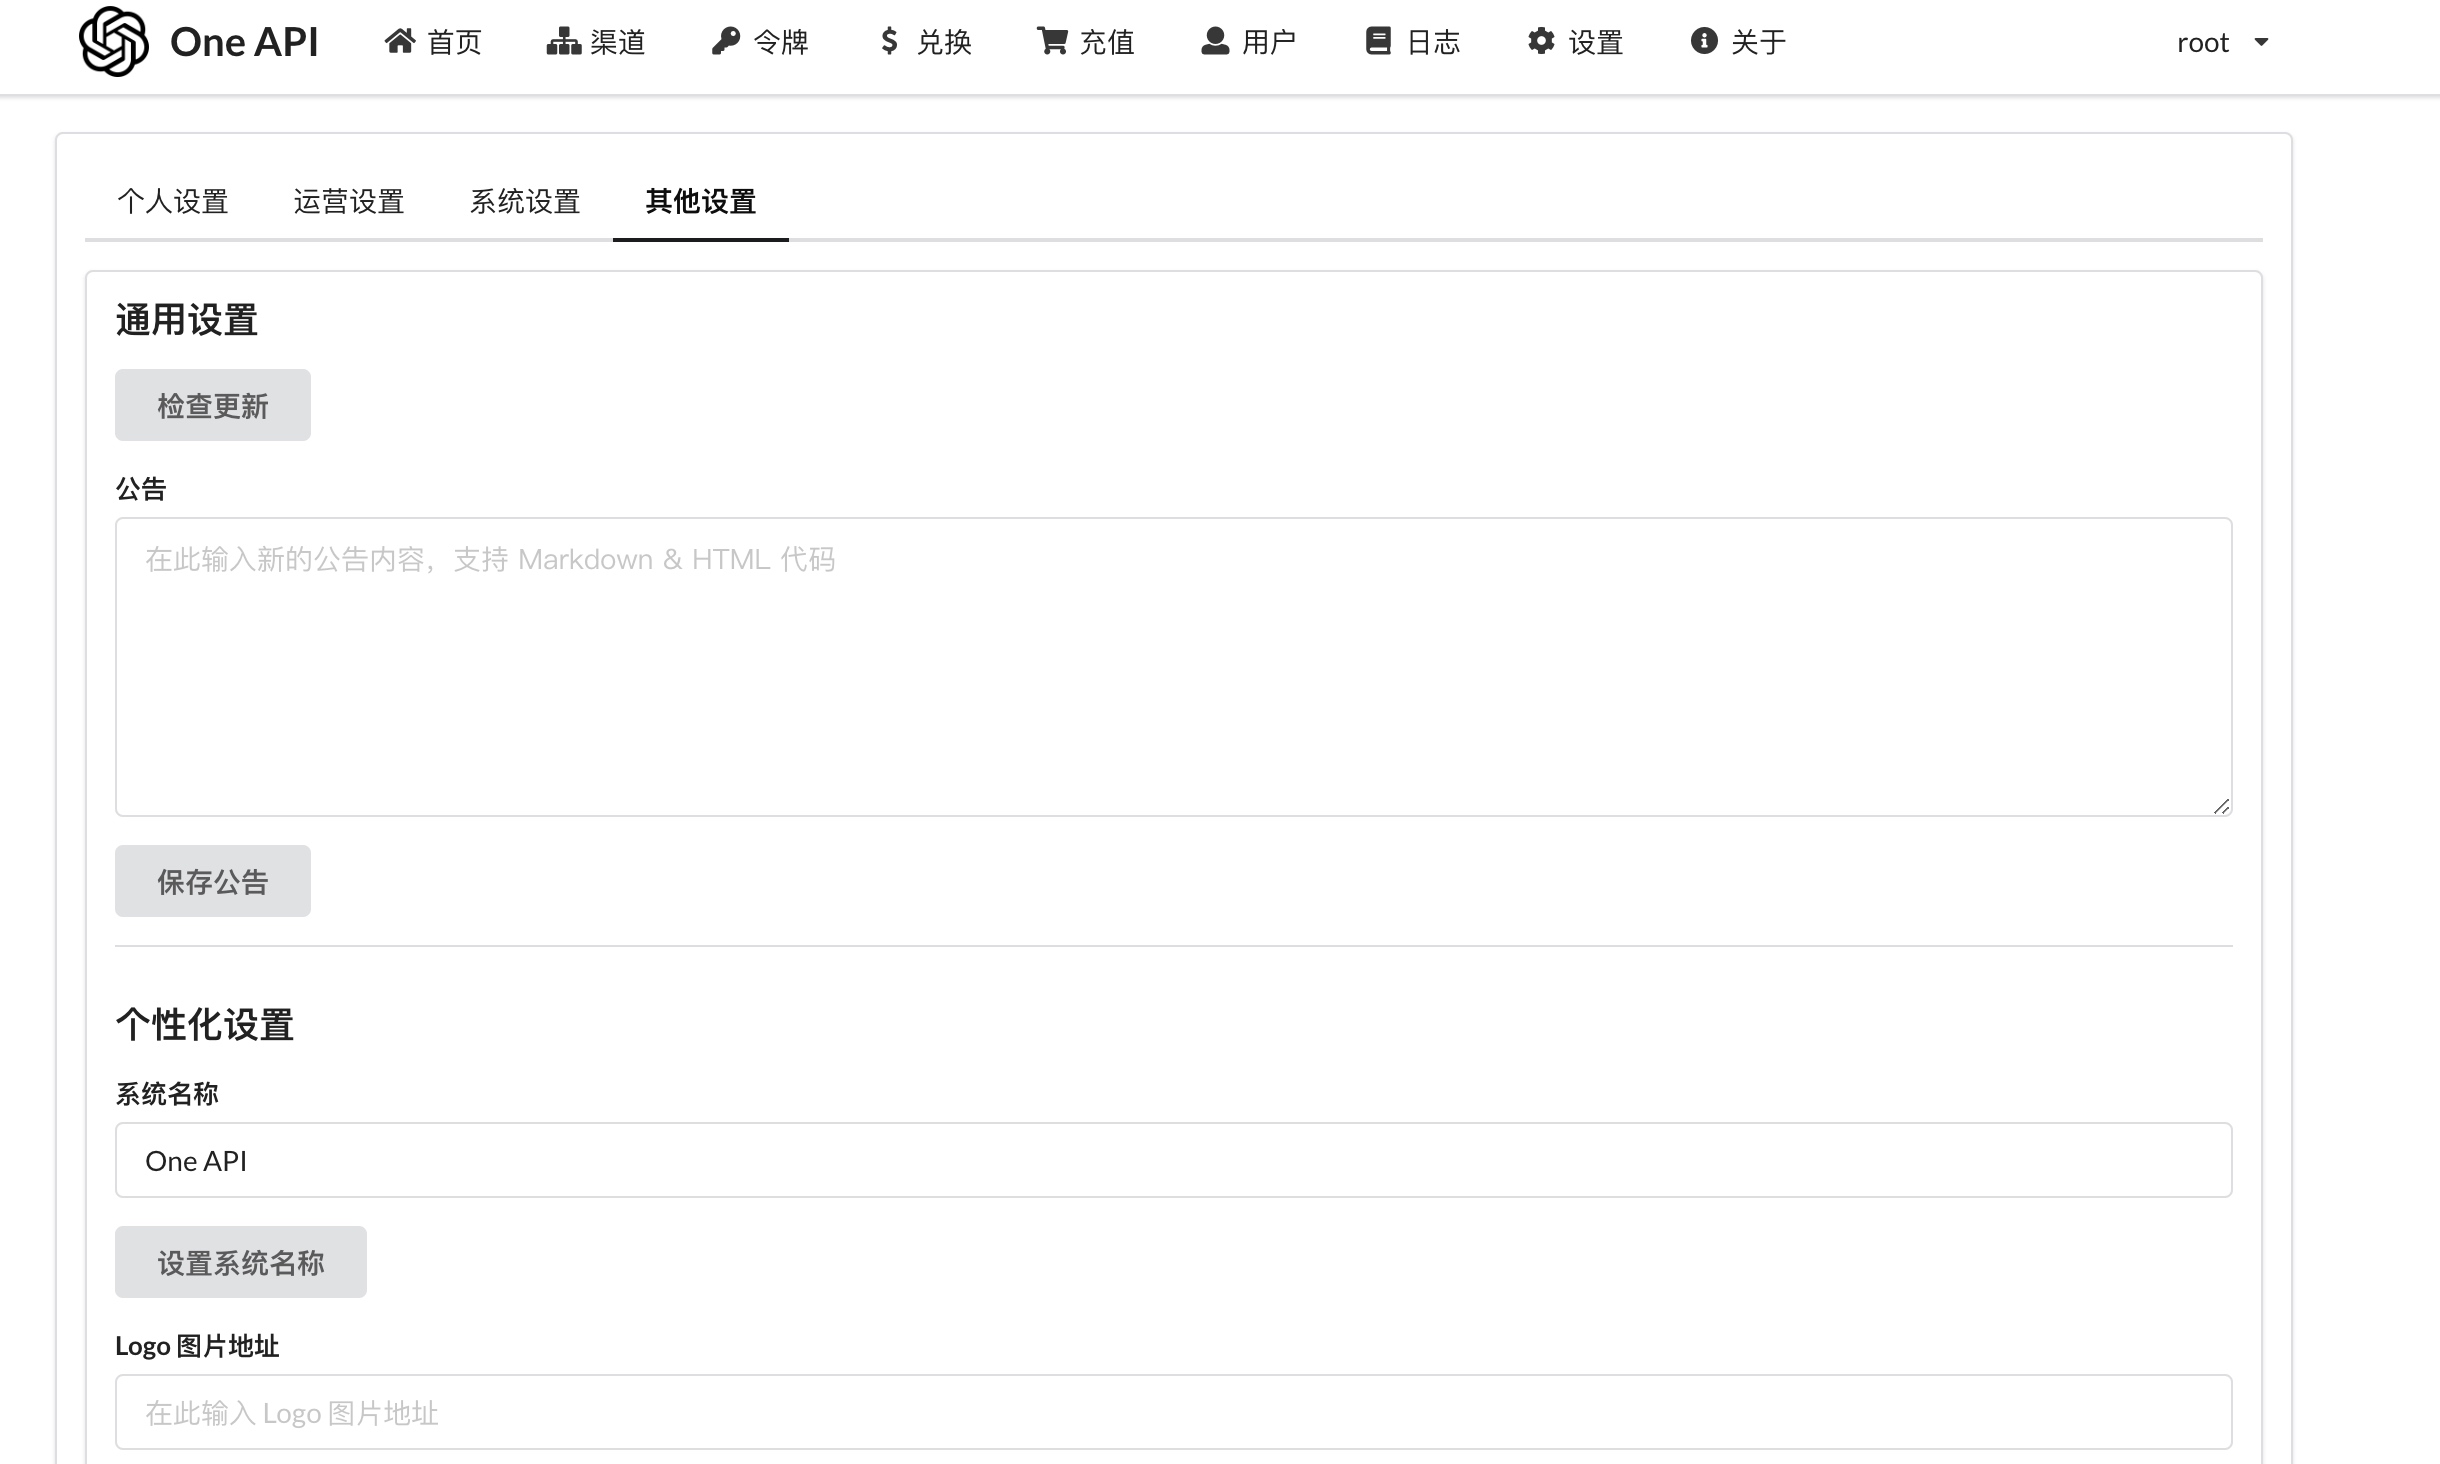Click the One API logo icon
Screen dimensions: 2440x1464
[x=114, y=41]
